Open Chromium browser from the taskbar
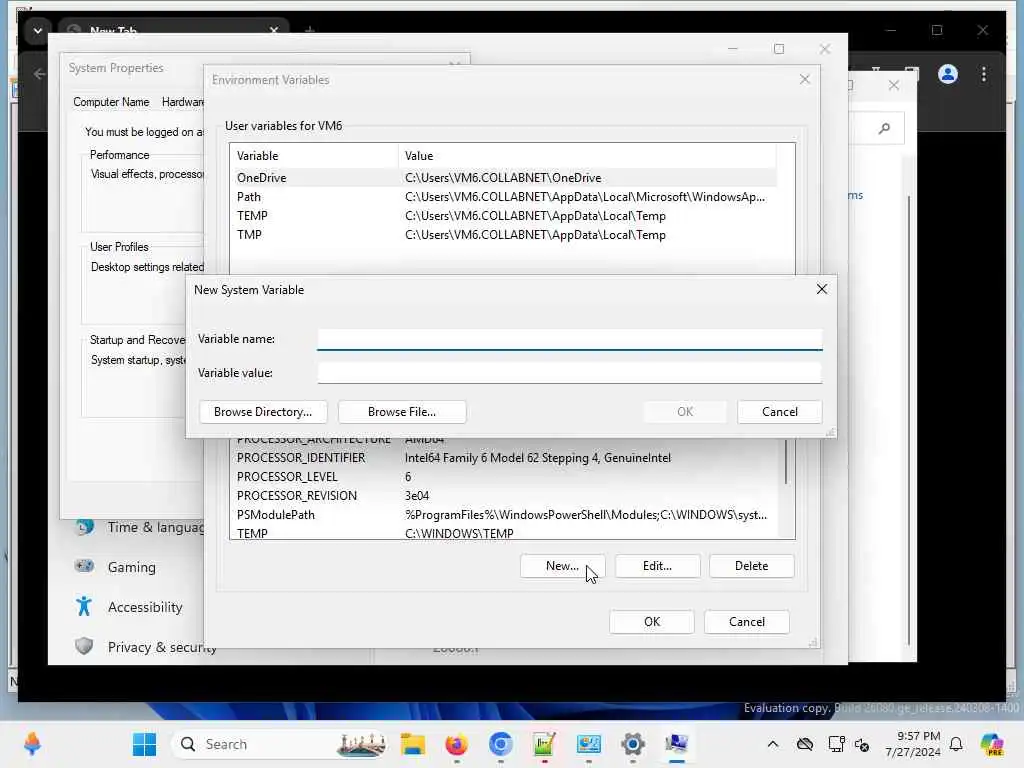Viewport: 1024px width, 768px height. coord(501,744)
